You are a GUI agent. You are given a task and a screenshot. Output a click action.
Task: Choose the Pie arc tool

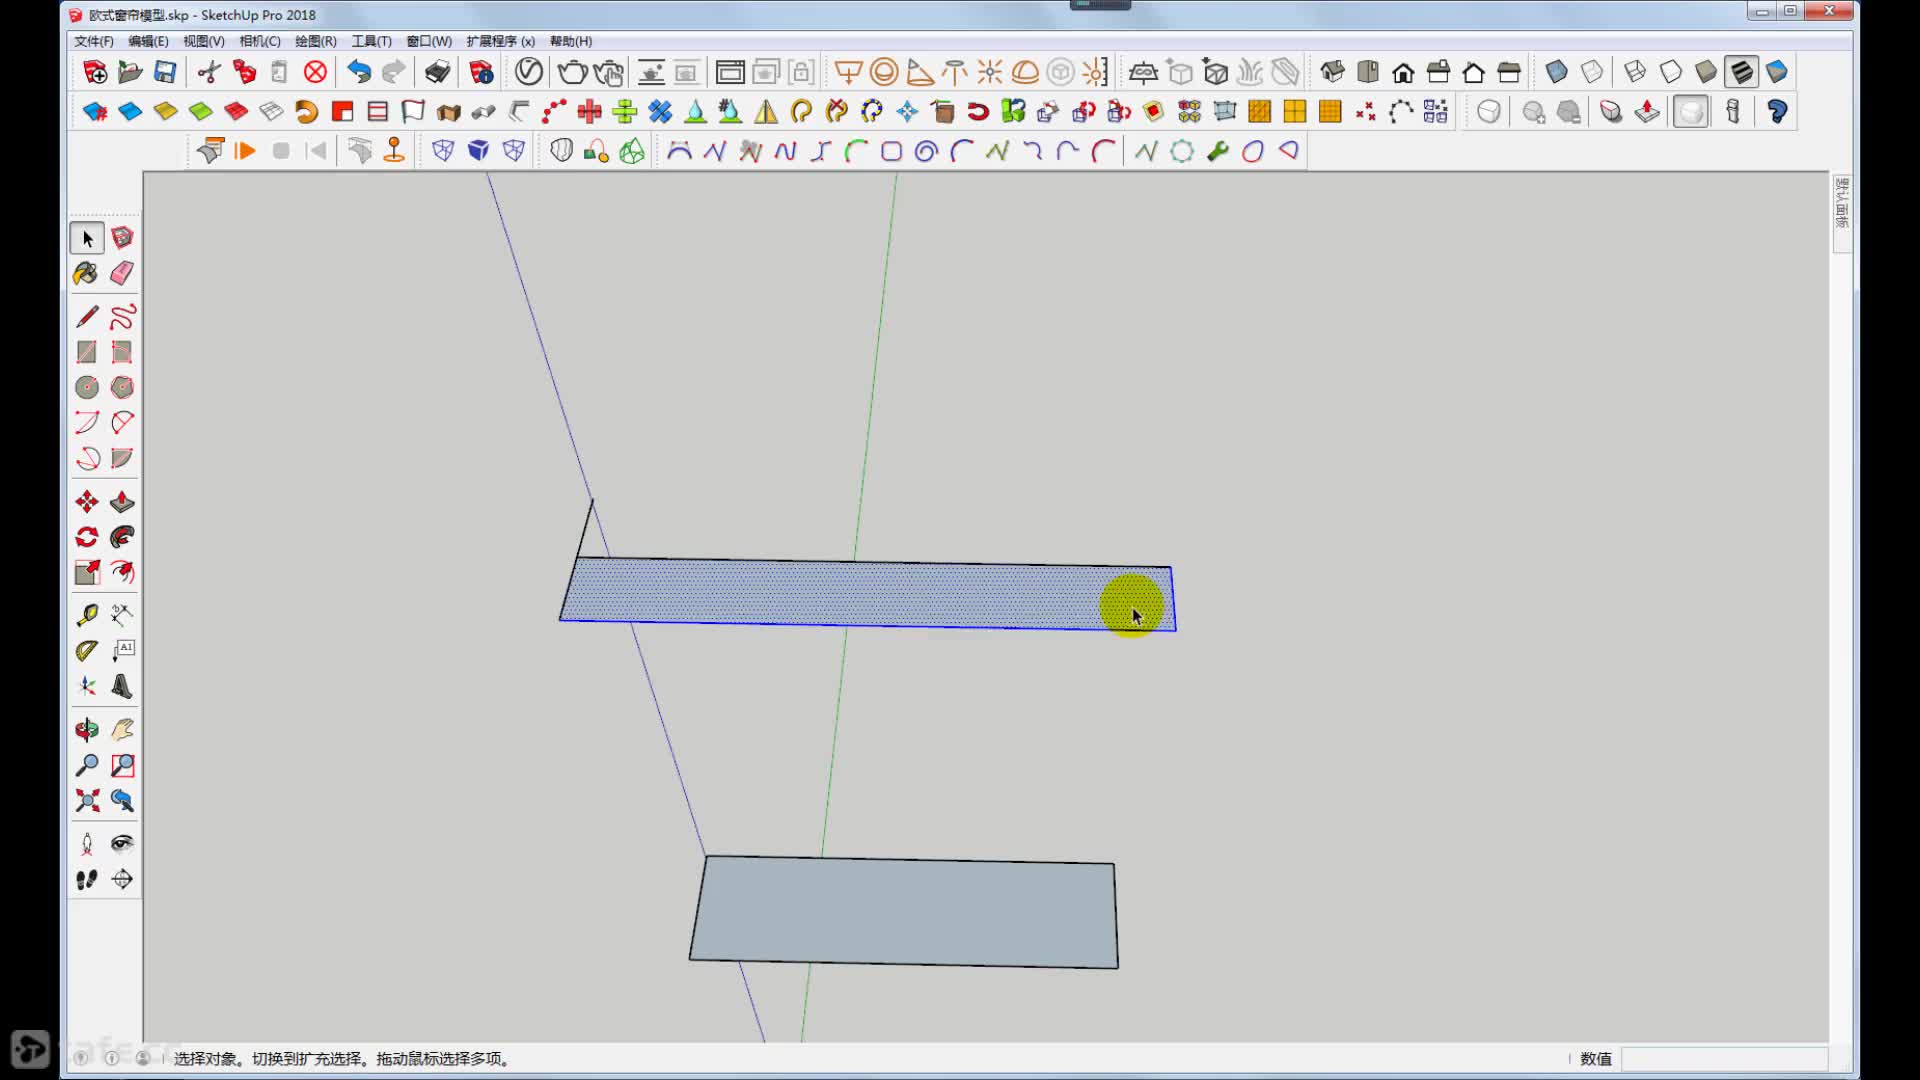(122, 458)
